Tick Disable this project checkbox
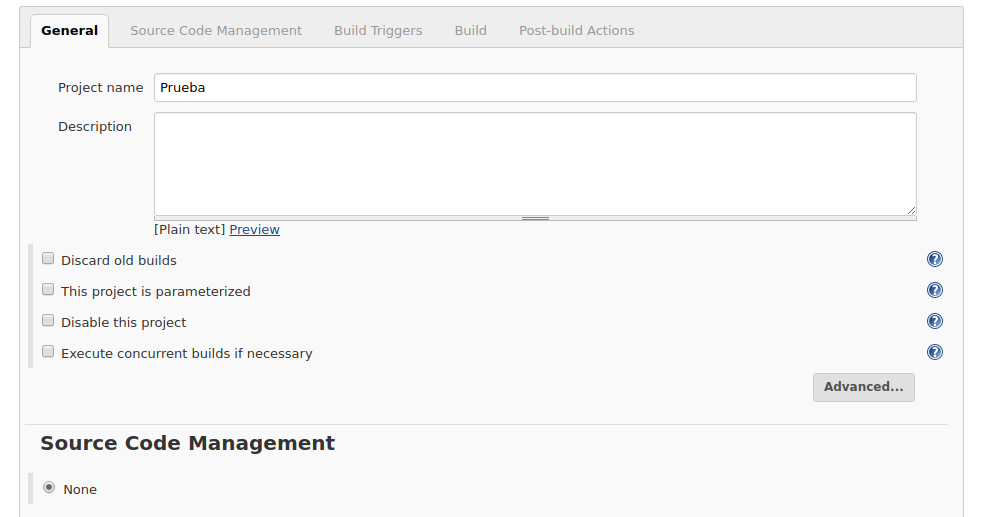 48,321
